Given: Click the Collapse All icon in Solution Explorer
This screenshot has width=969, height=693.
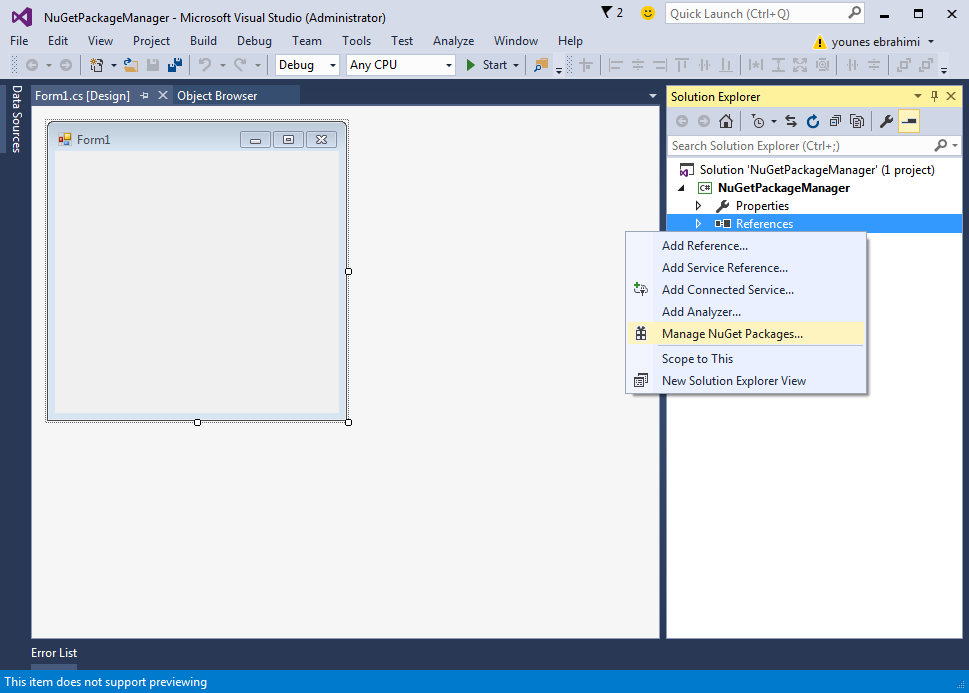Looking at the screenshot, I should click(x=835, y=122).
